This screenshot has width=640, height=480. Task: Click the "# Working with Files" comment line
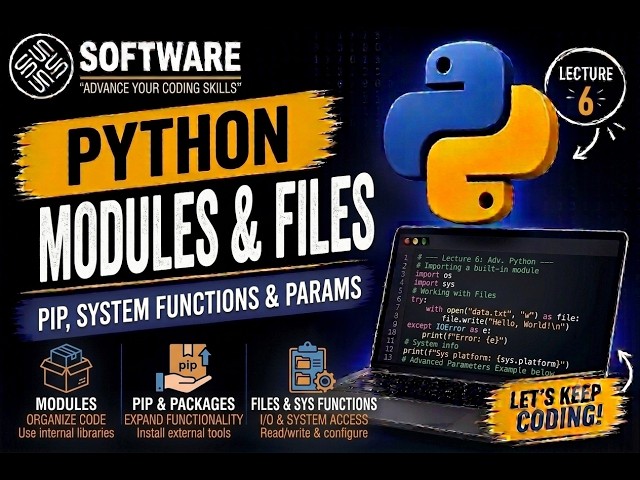coord(453,293)
